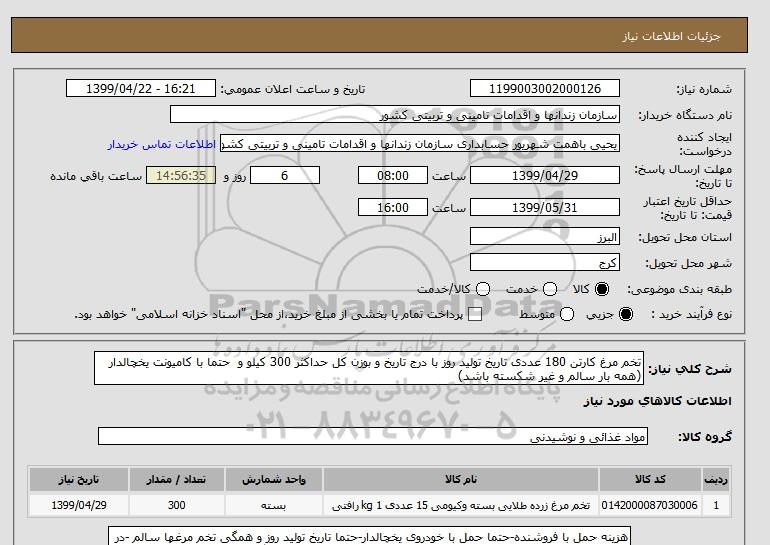Click the گروه کالا label

[705, 436]
